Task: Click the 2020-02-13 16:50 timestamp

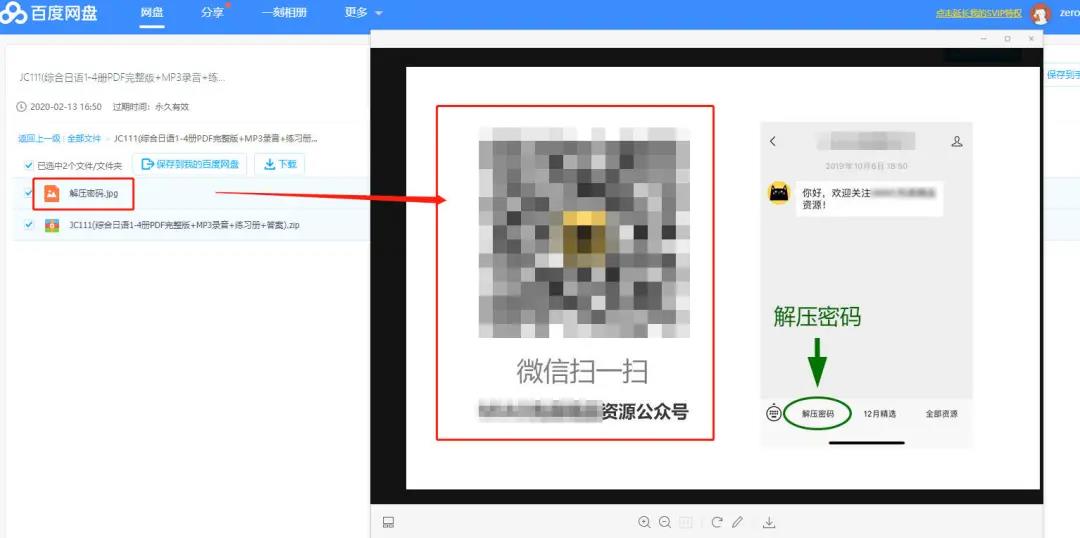Action: [66, 107]
